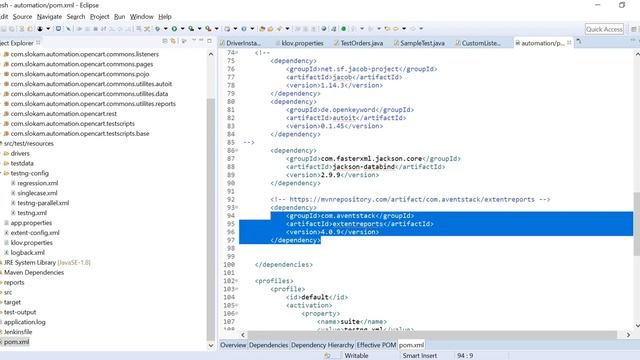Screen dimensions: 640x360
Task: Click the green circle icon in toolbar
Action: pos(343,29)
